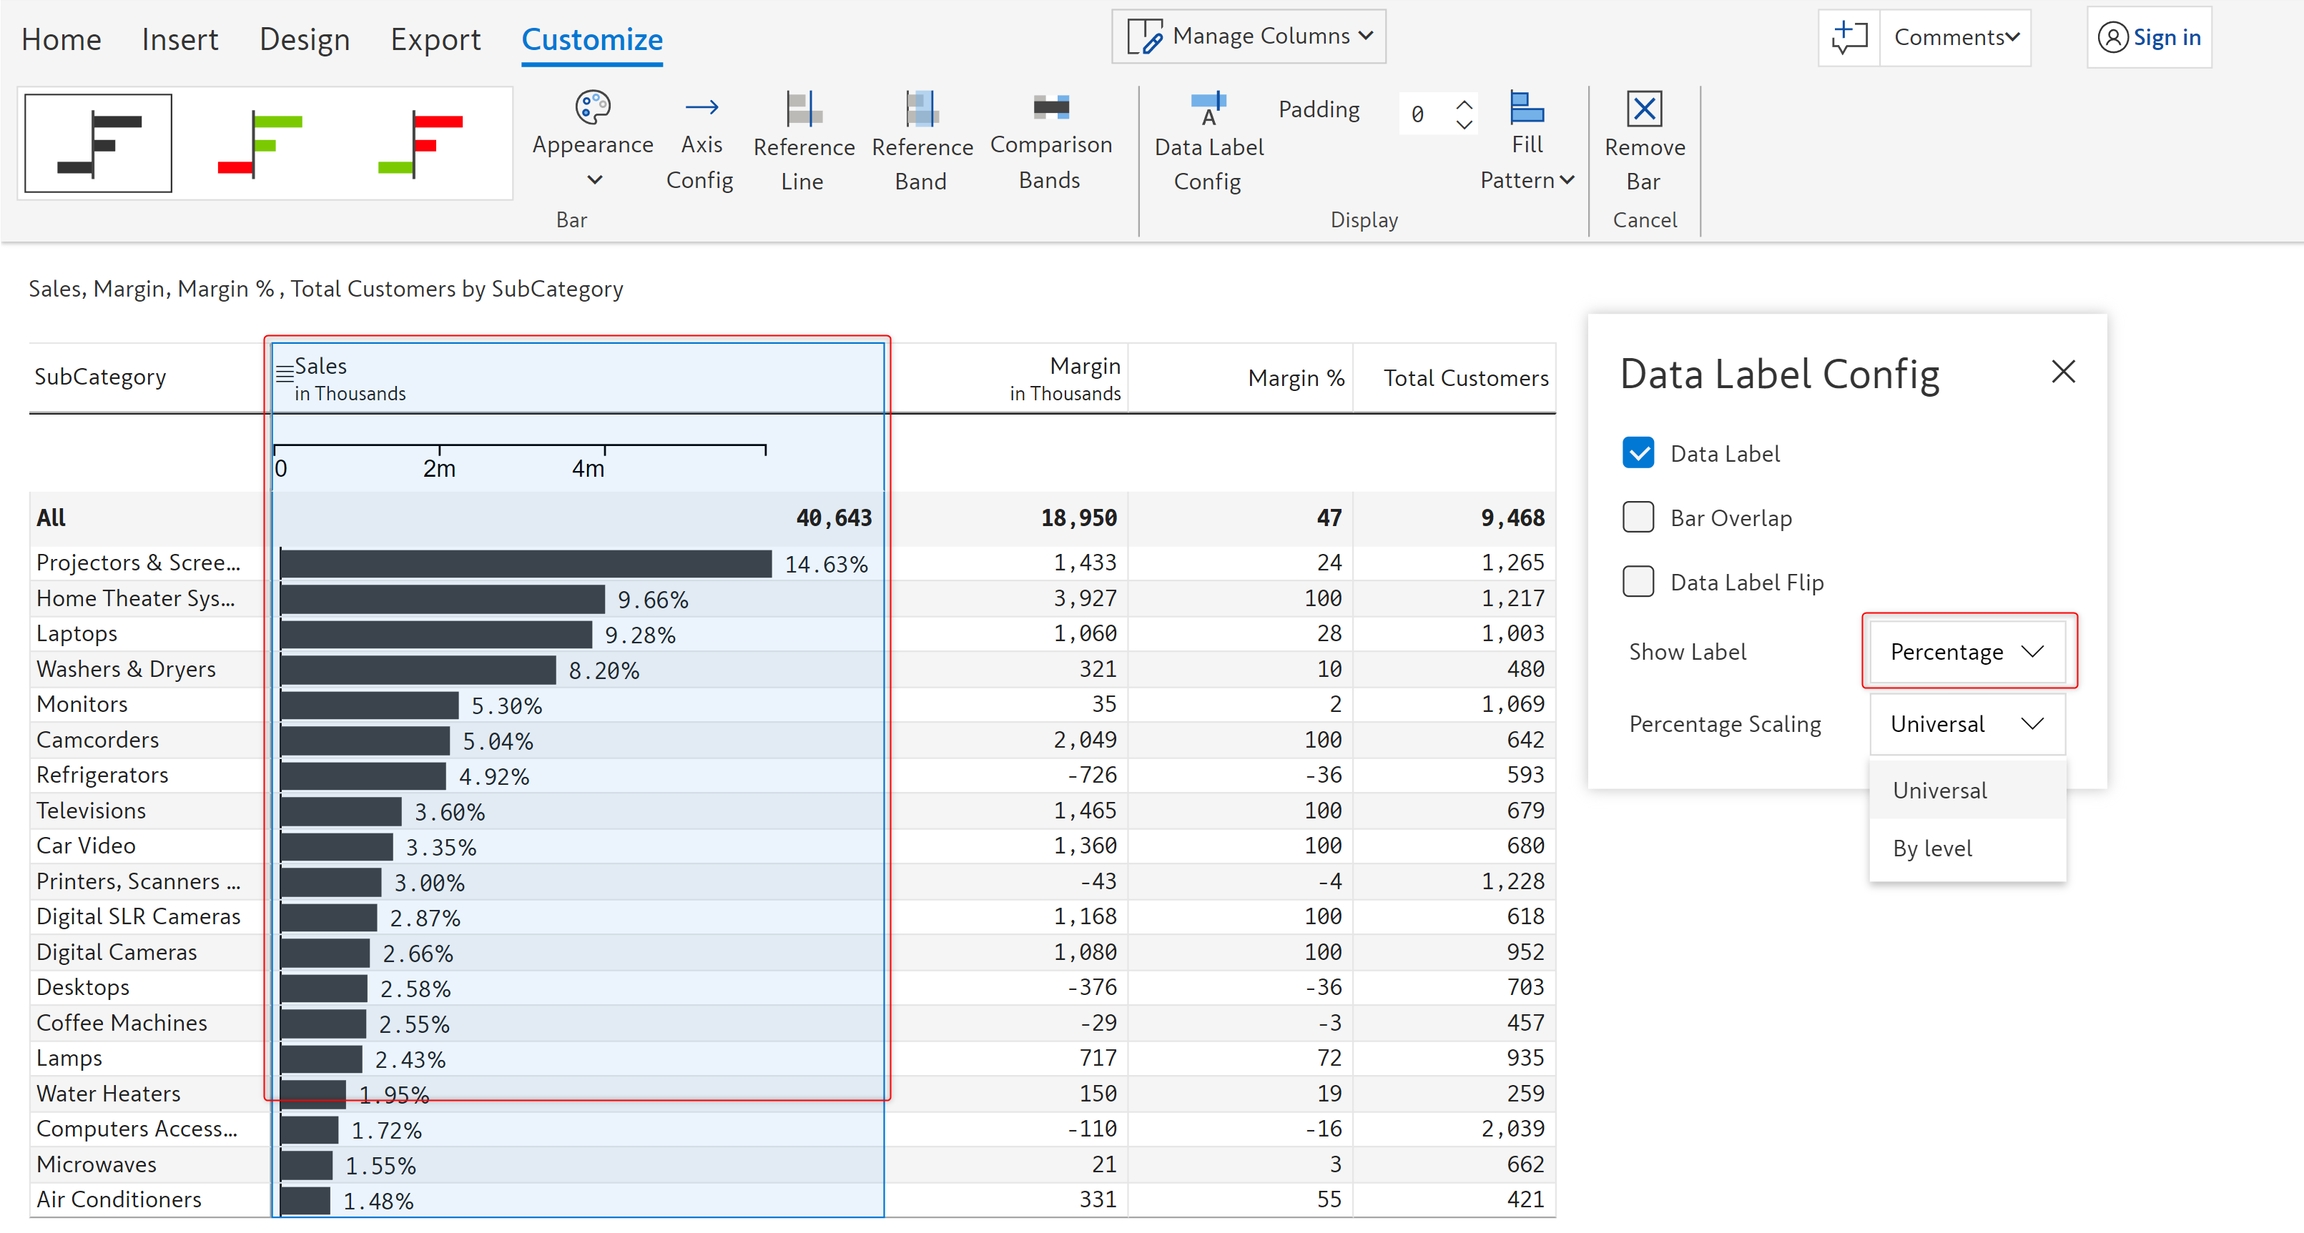Open the Appearance palette icon
This screenshot has height=1233, width=2304.
click(592, 107)
